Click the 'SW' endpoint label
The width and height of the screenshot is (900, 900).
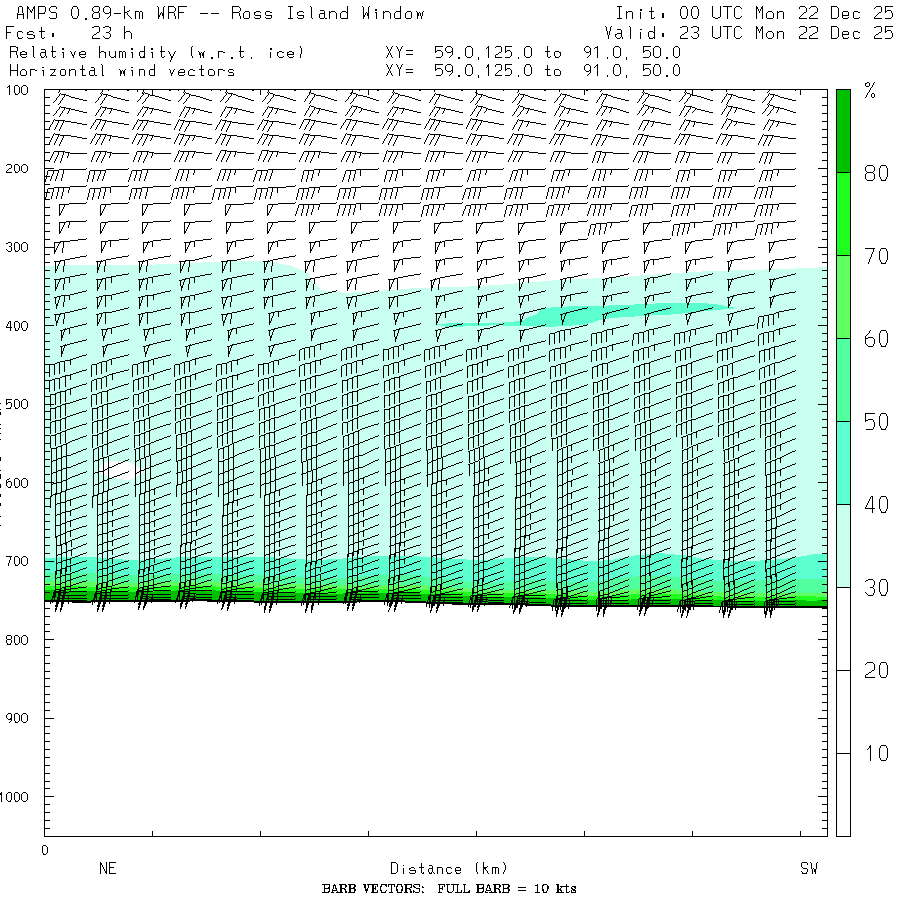pyautogui.click(x=809, y=868)
